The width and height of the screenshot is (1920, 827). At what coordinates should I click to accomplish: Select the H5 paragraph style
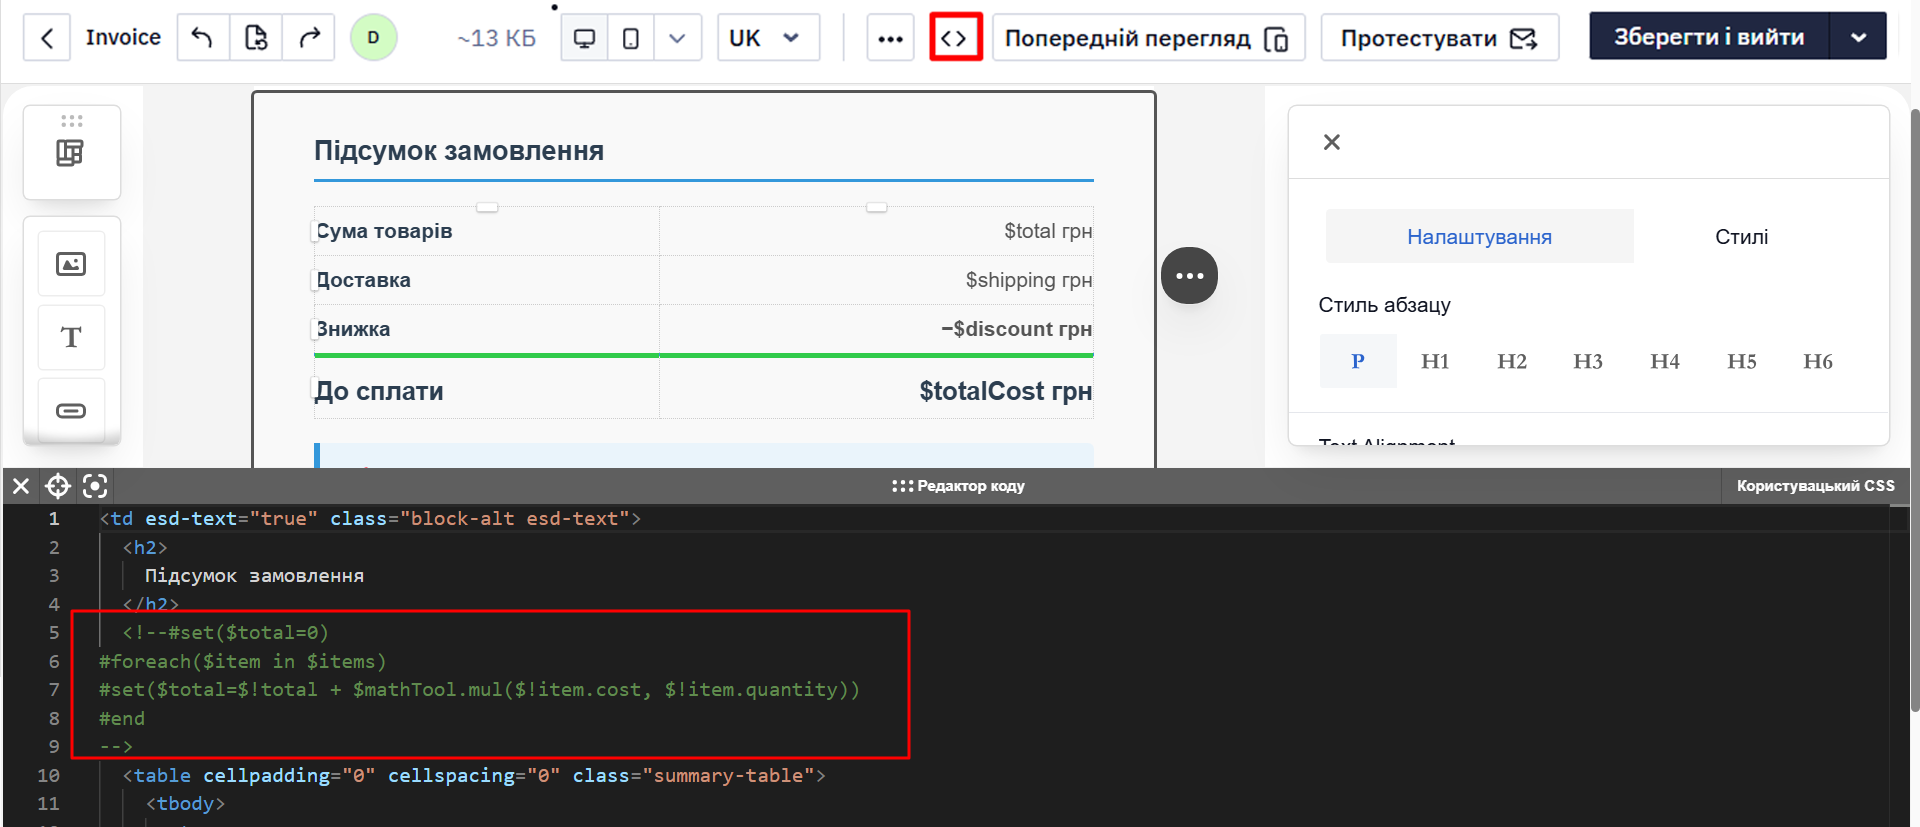[x=1742, y=361]
